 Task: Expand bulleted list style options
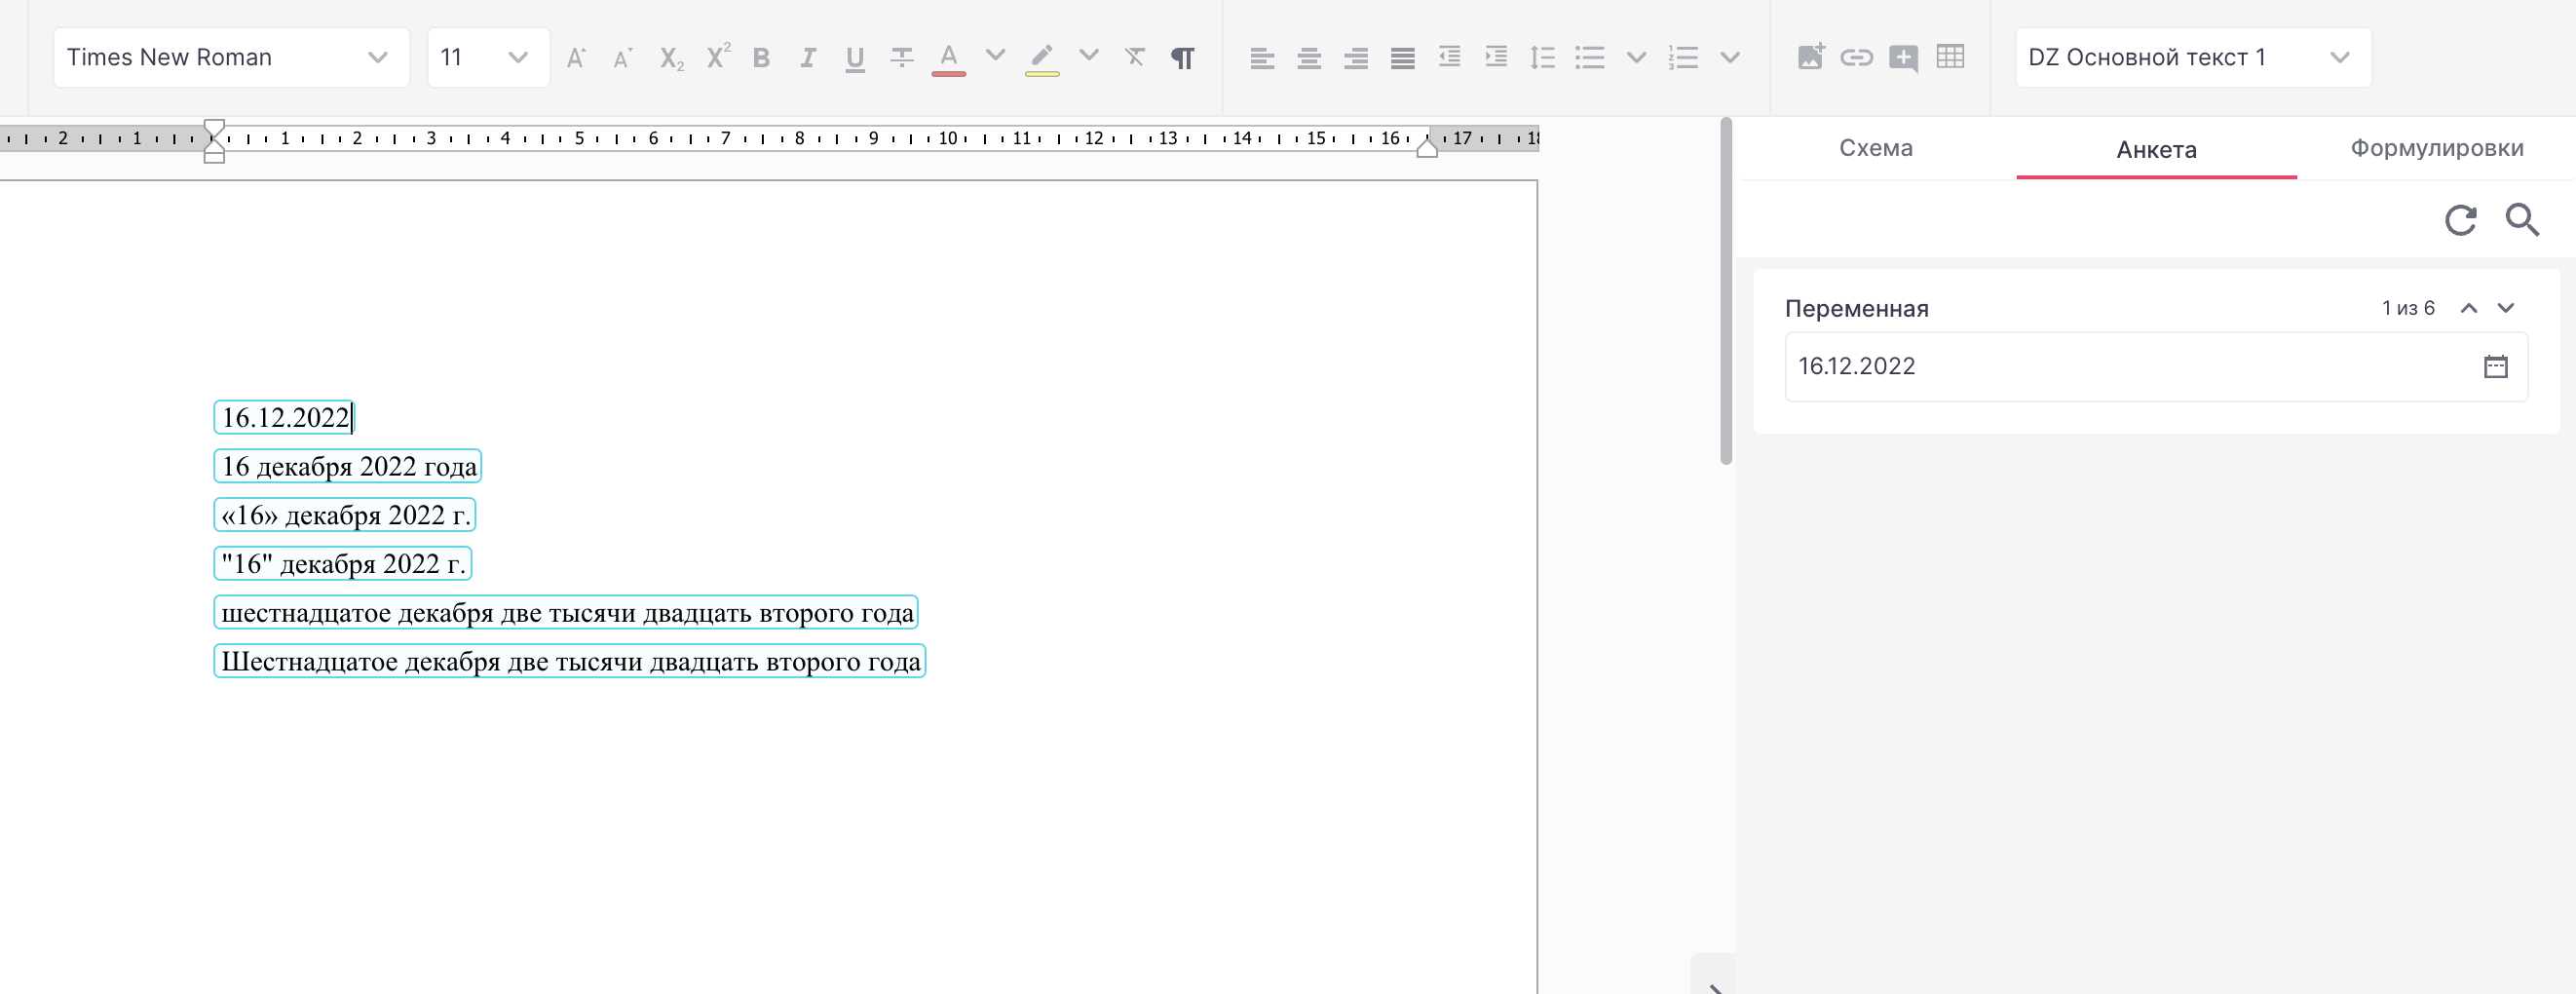1636,58
